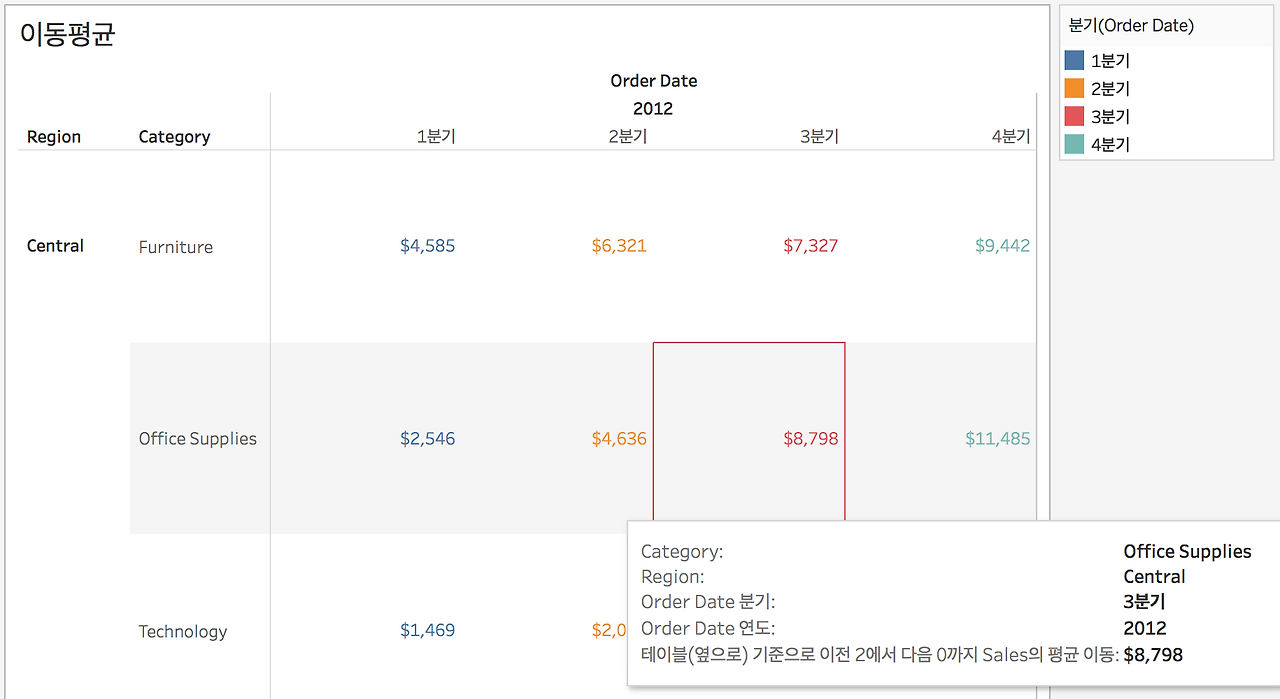Click the red 3분기 legend color swatch
1280x699 pixels.
click(1075, 117)
